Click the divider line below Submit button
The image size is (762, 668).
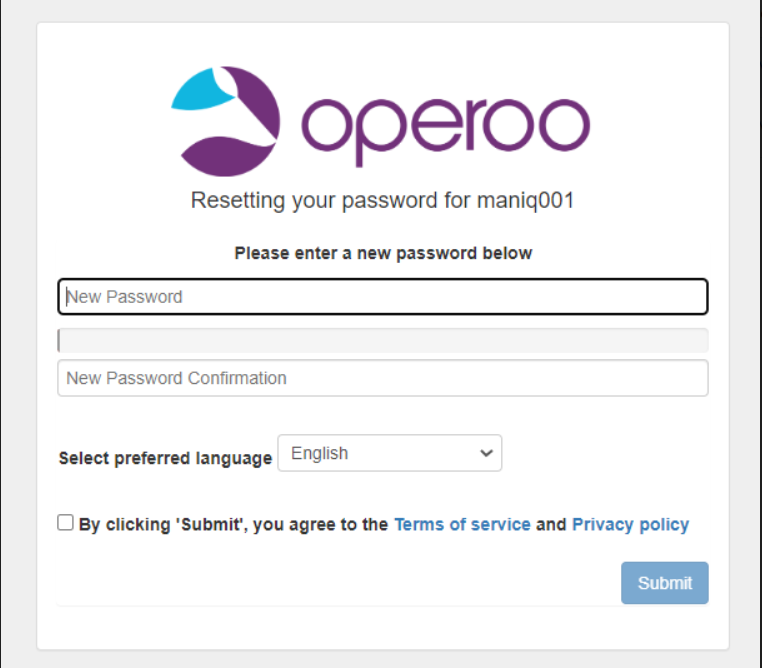pyautogui.click(x=383, y=606)
